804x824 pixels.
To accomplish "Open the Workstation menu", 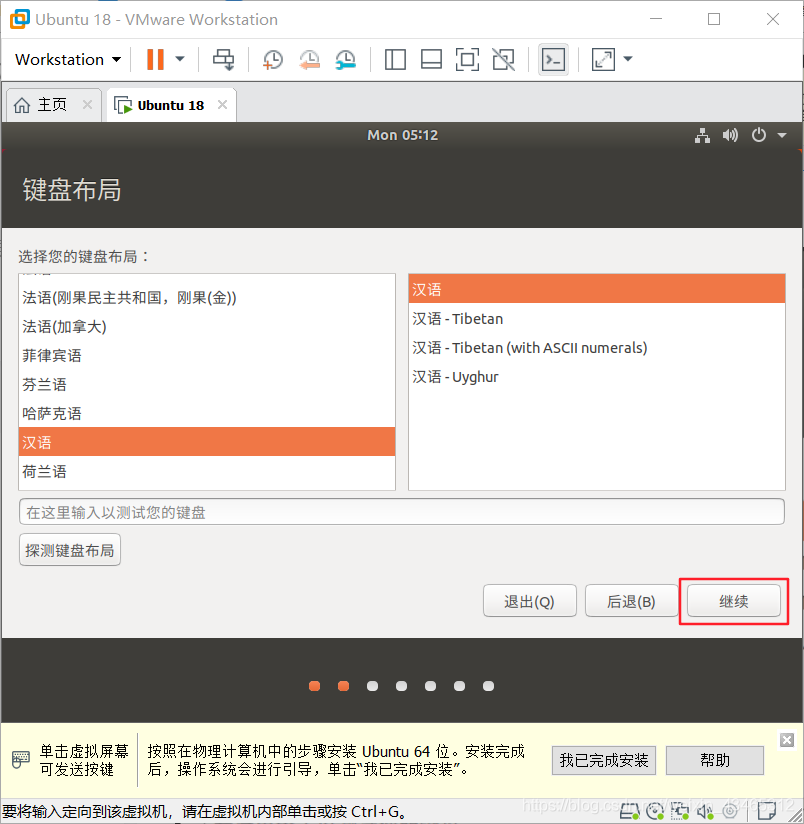I will 68,59.
